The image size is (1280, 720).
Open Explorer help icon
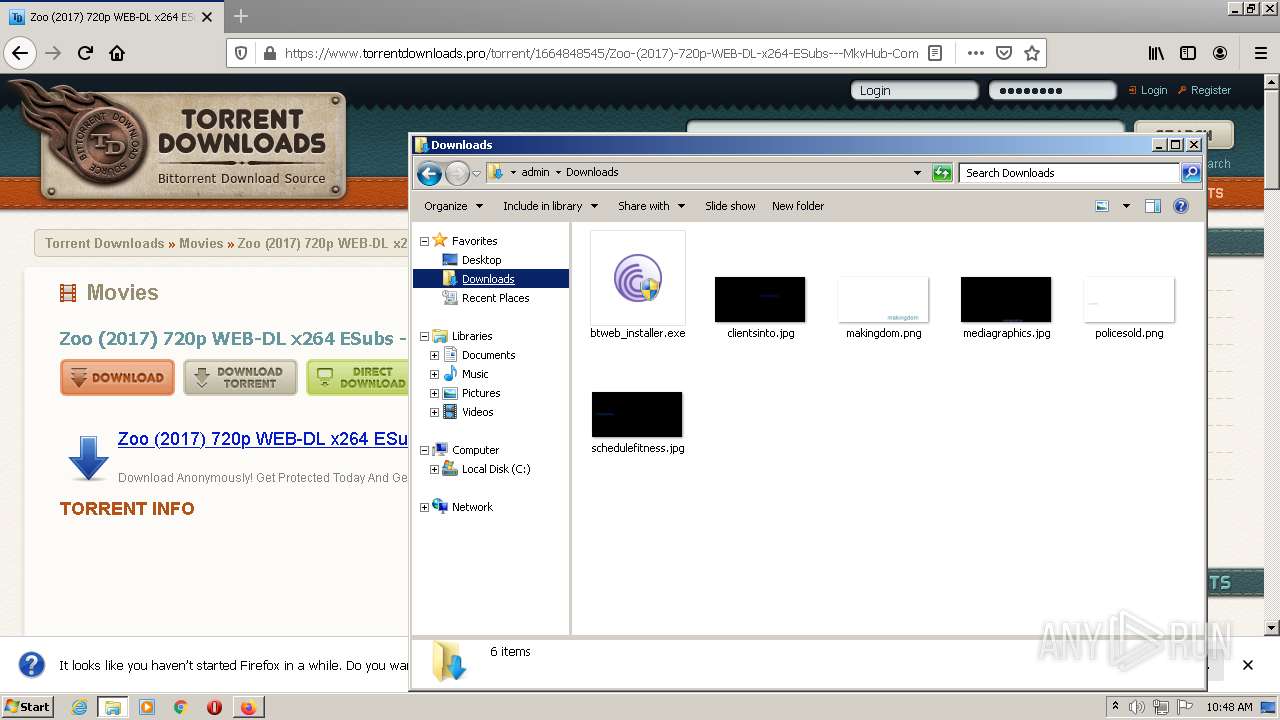click(1181, 206)
